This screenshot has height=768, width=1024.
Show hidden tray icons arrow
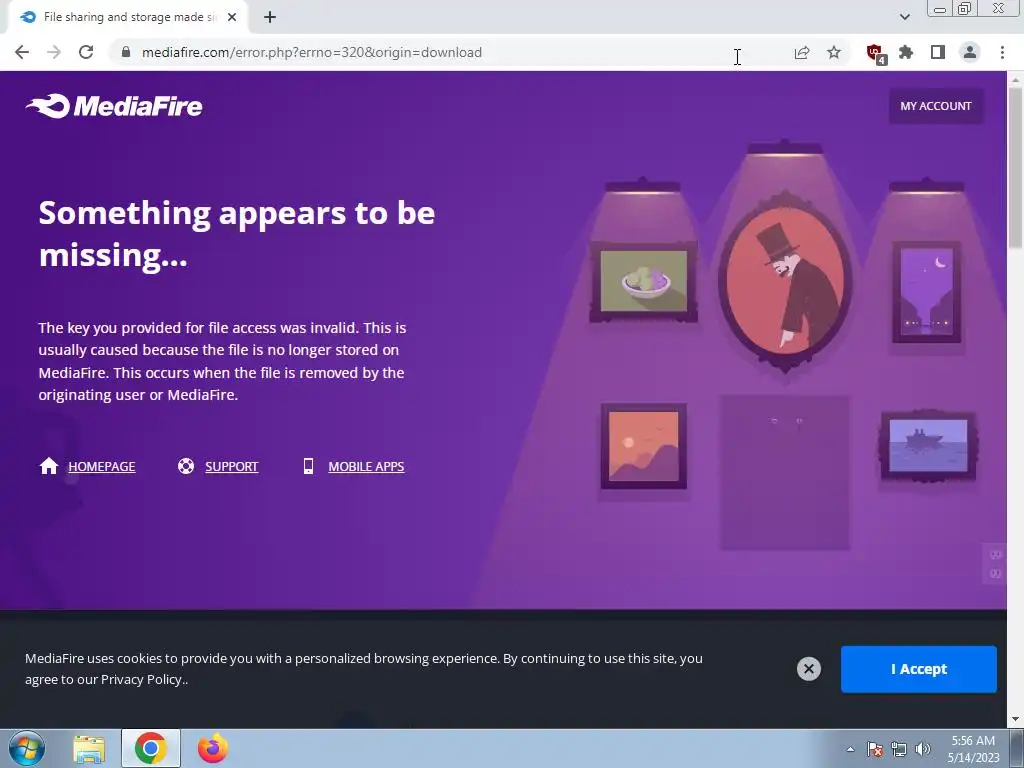[850, 749]
